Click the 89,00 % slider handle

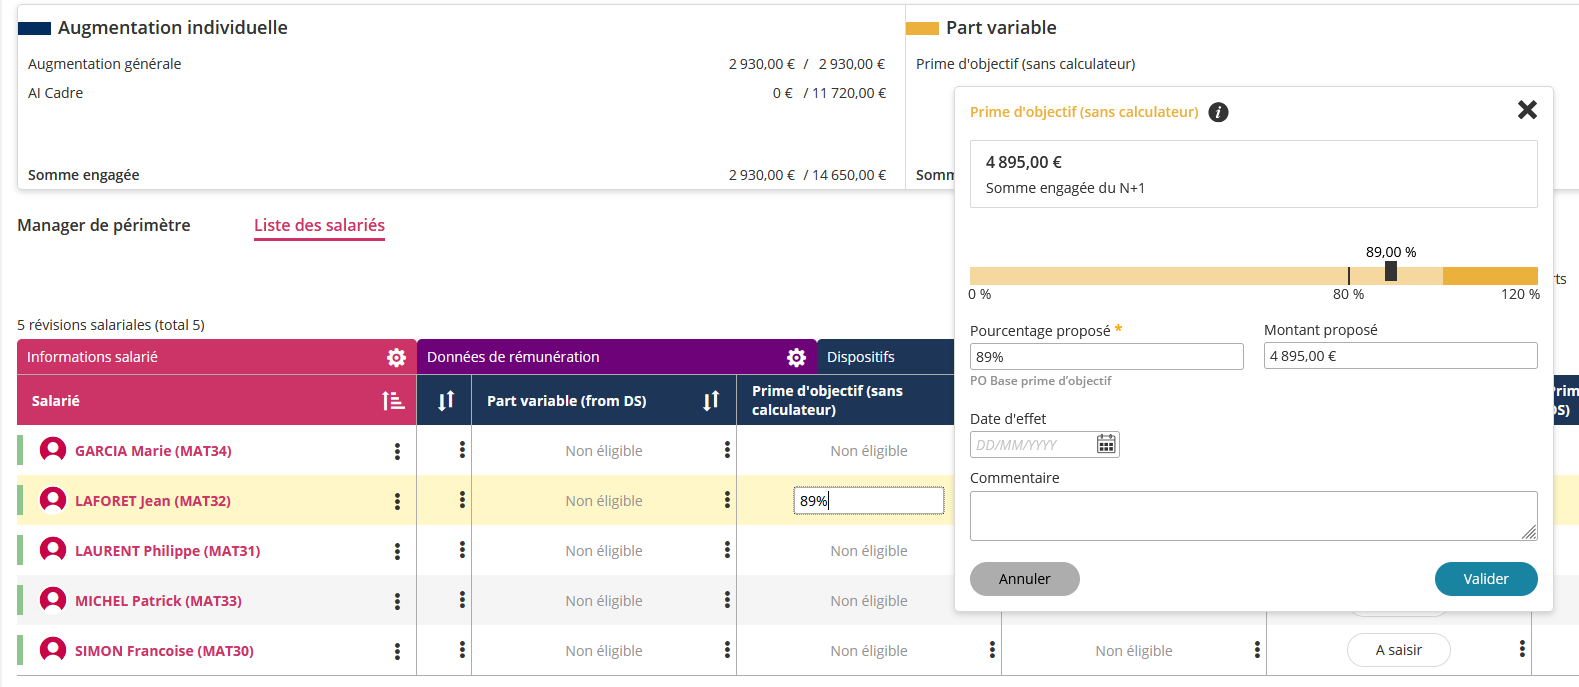pyautogui.click(x=1390, y=271)
